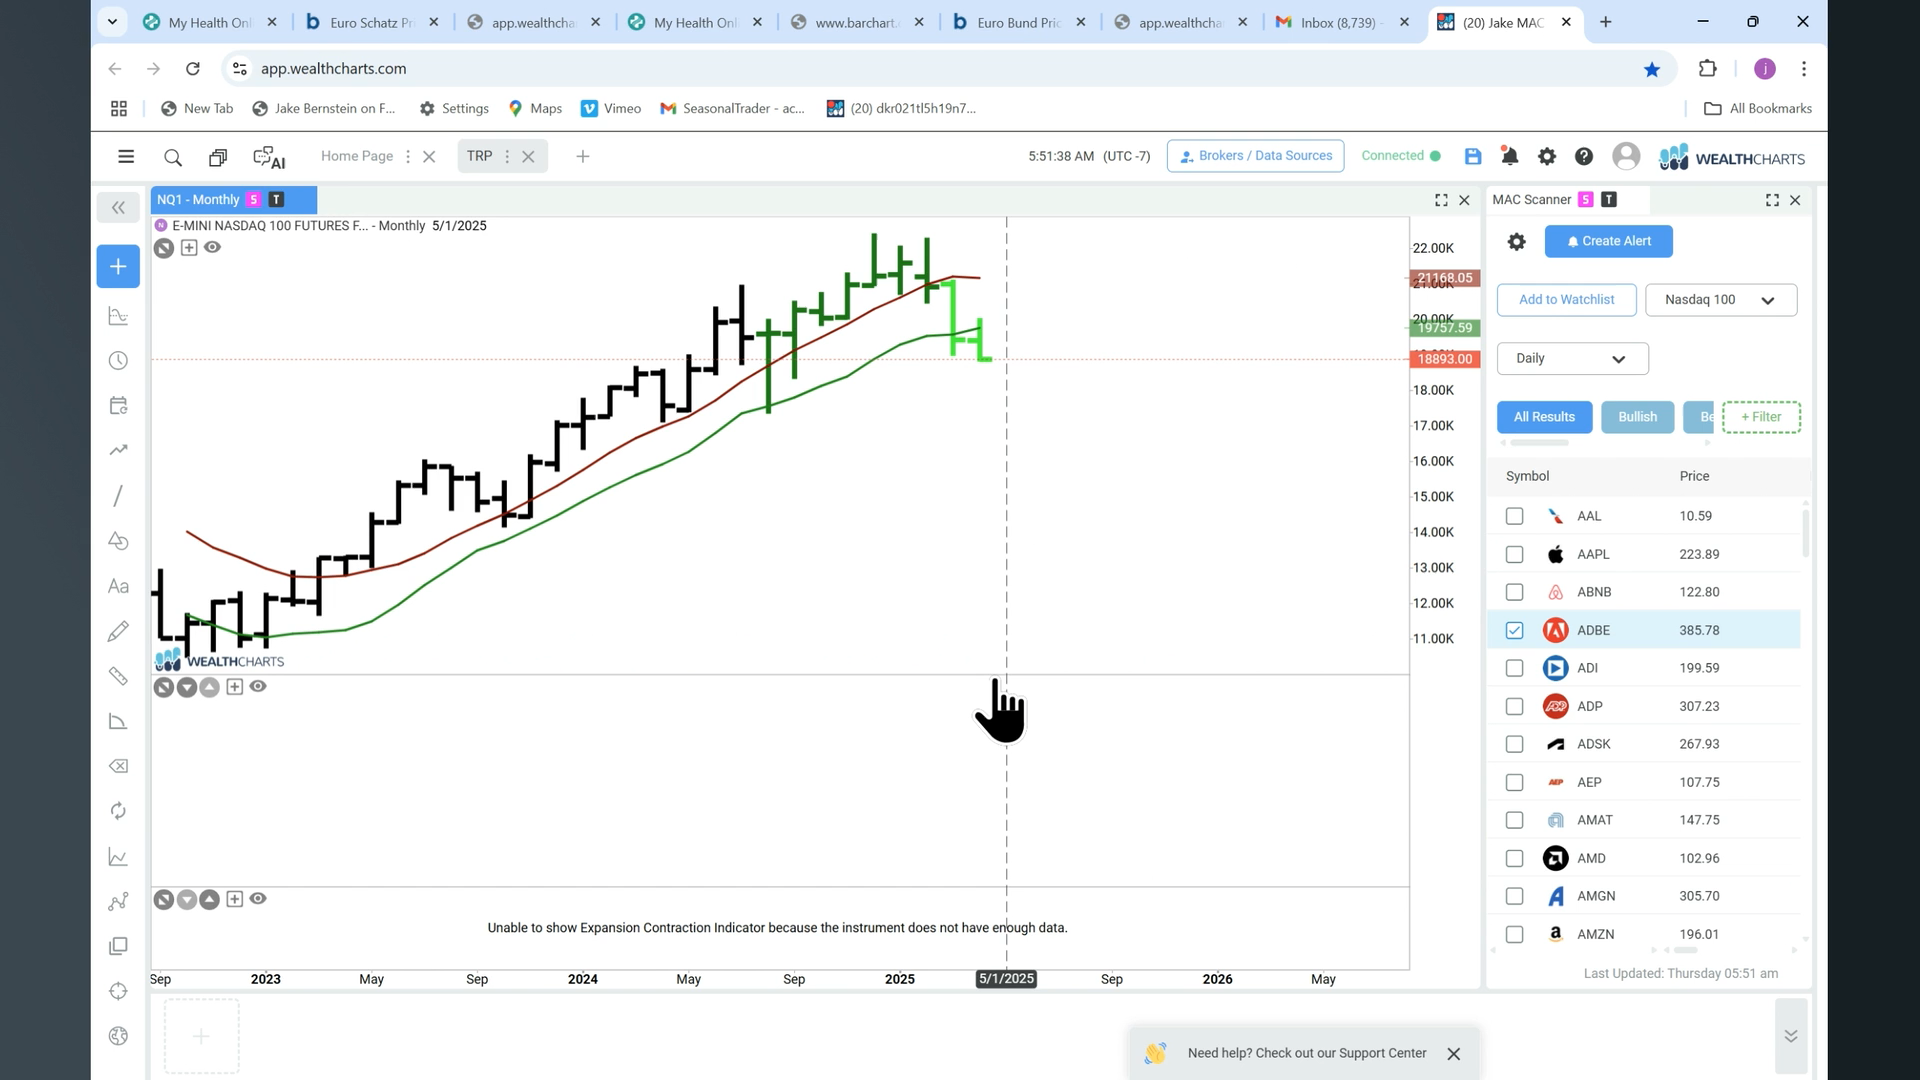
Task: Expand middle indicator pane plus box
Action: (234, 687)
